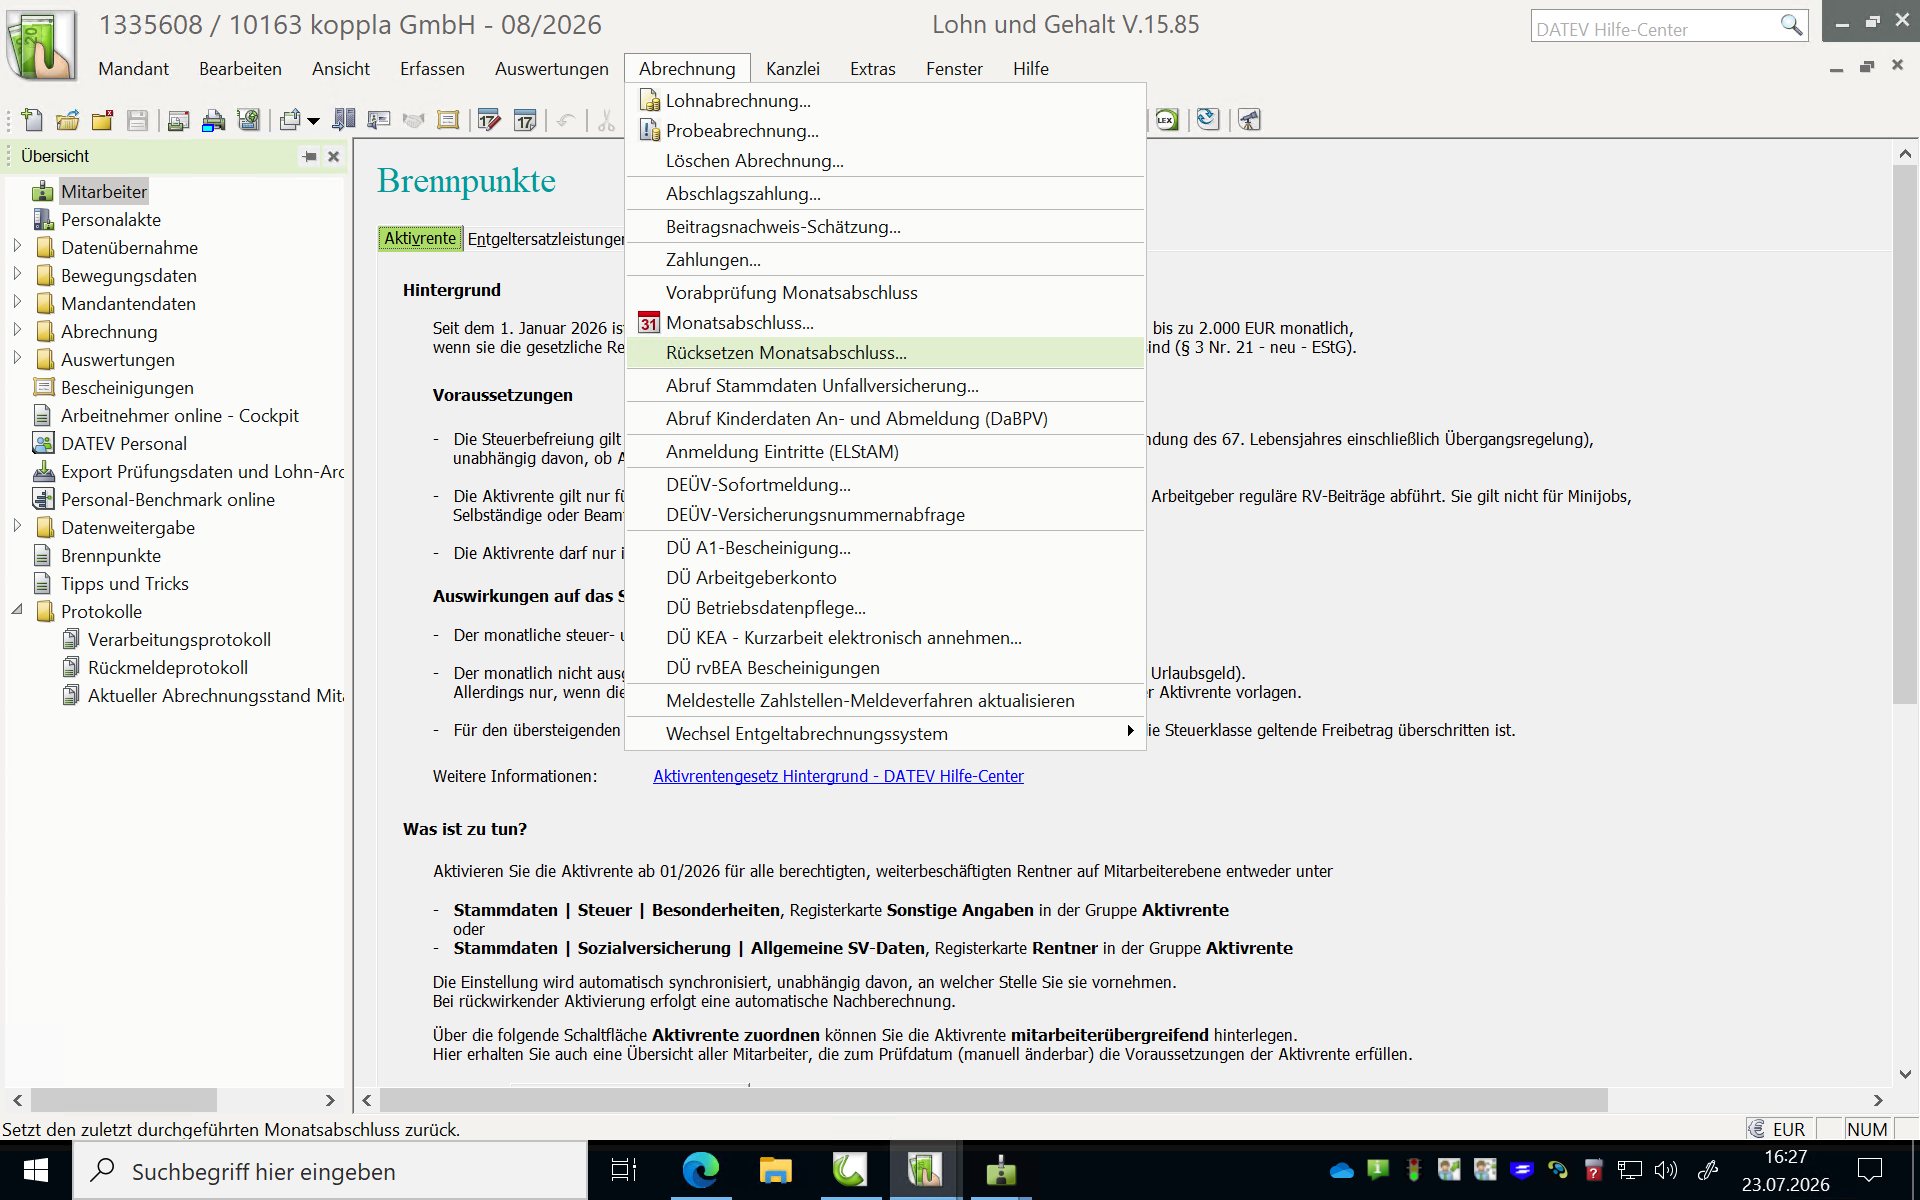Click the server transfer toolbar icon
Viewport: 1920px width, 1200px height.
point(344,121)
